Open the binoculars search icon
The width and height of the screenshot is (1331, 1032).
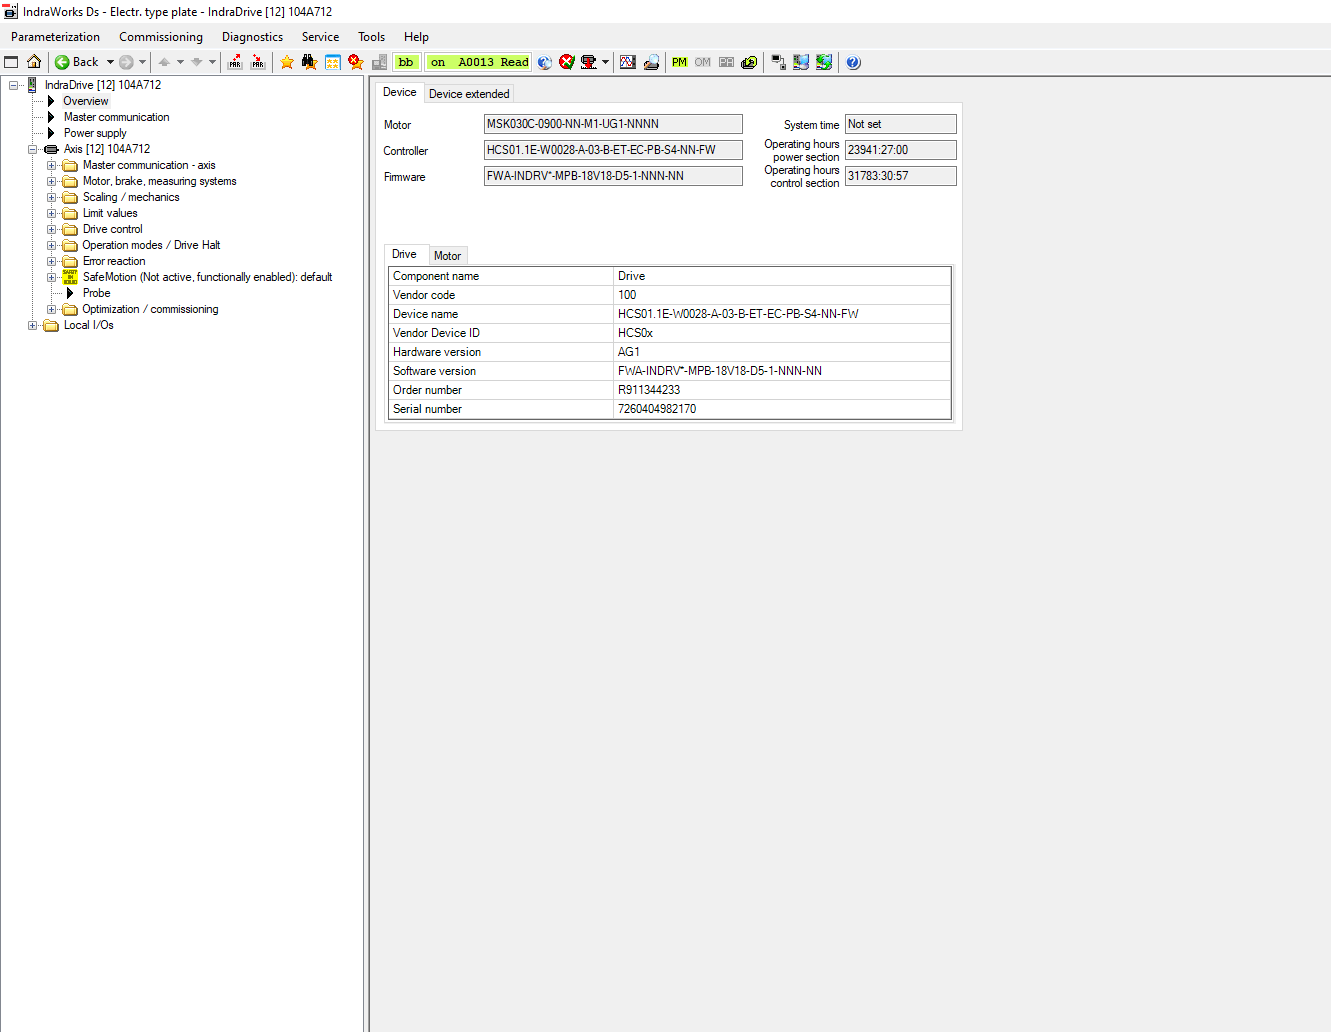(310, 62)
